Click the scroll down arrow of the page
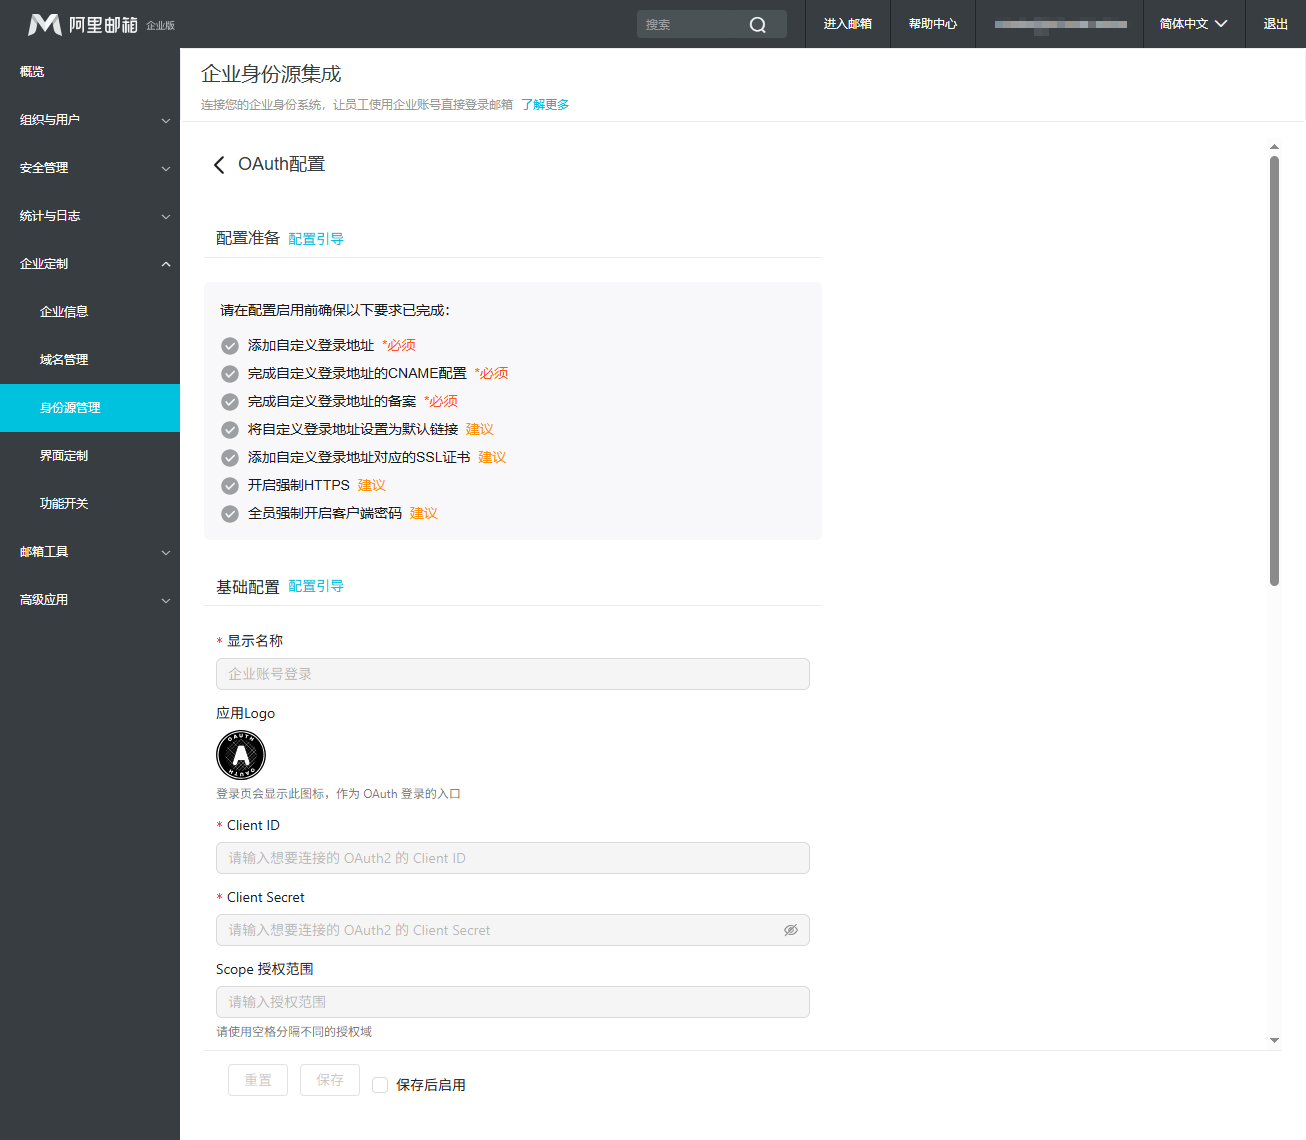This screenshot has width=1306, height=1140. click(1274, 1040)
